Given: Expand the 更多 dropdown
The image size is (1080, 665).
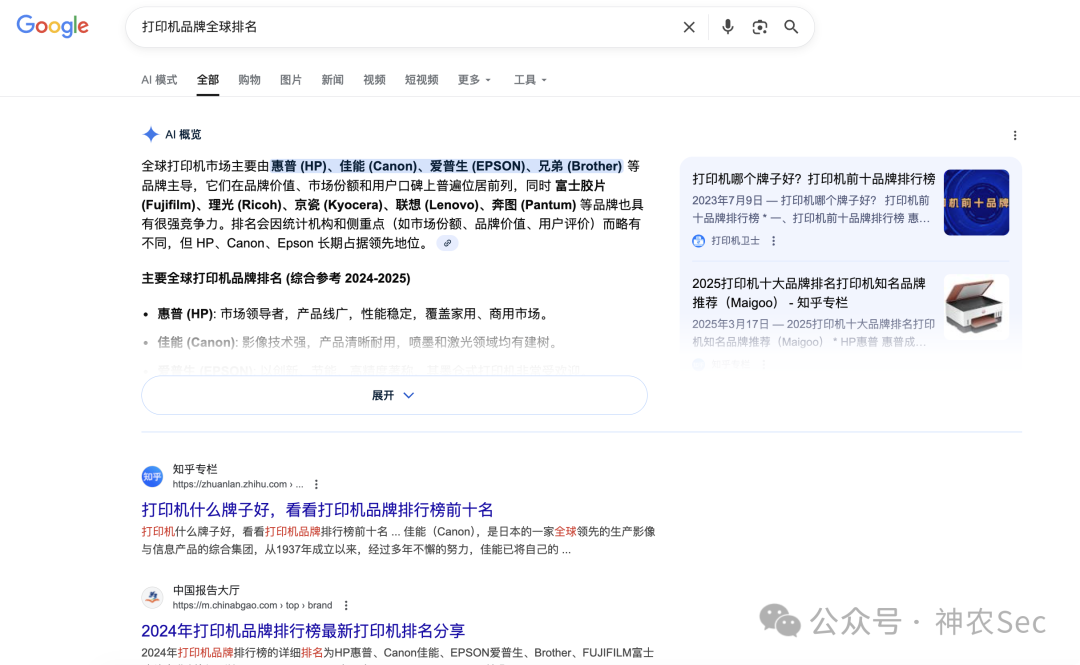Looking at the screenshot, I should click(x=473, y=79).
